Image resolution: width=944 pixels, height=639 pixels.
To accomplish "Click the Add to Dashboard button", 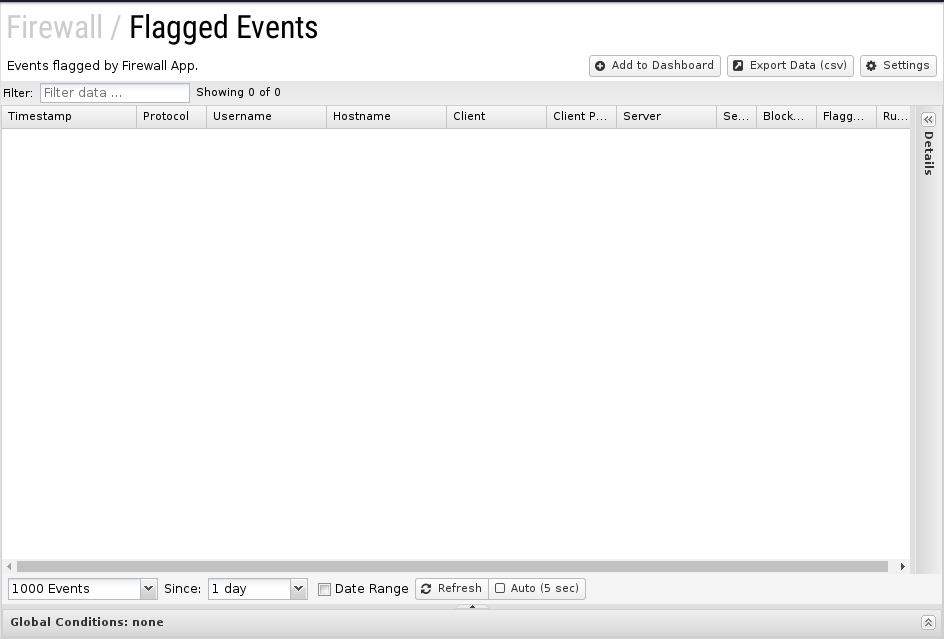I will pyautogui.click(x=654, y=66).
